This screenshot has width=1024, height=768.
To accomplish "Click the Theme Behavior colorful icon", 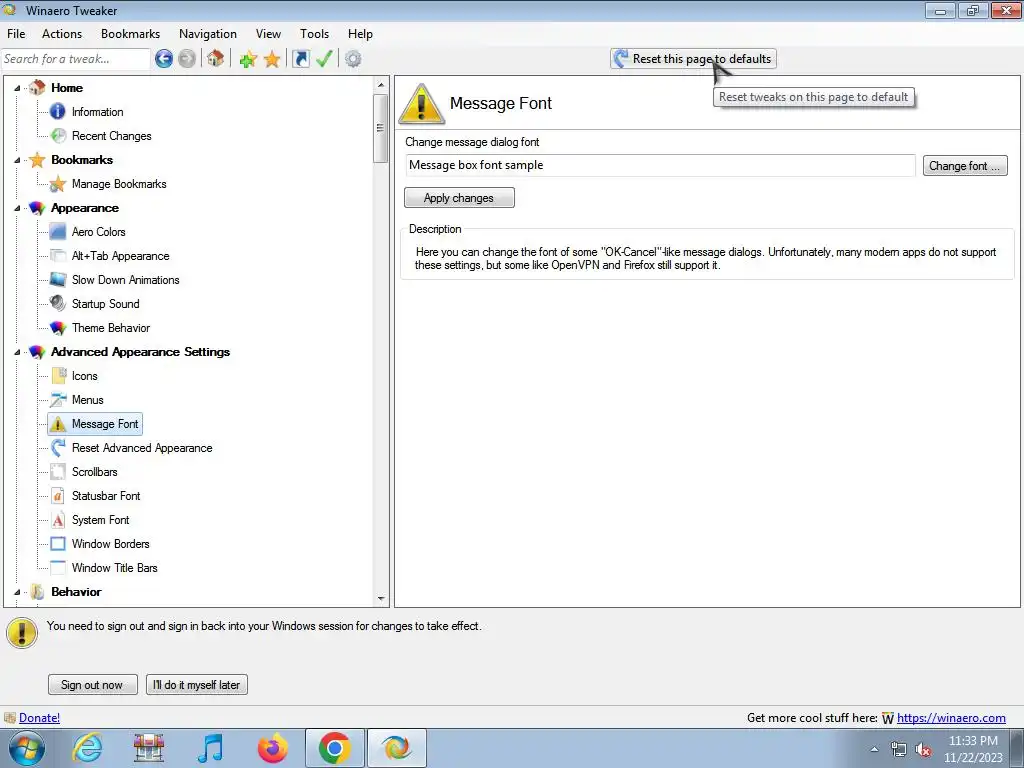I will 58,328.
